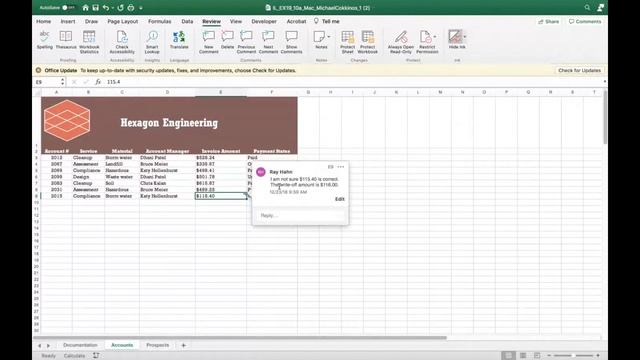Screen dimensions: 640x360
Task: Redo the last action
Action: [120, 8]
